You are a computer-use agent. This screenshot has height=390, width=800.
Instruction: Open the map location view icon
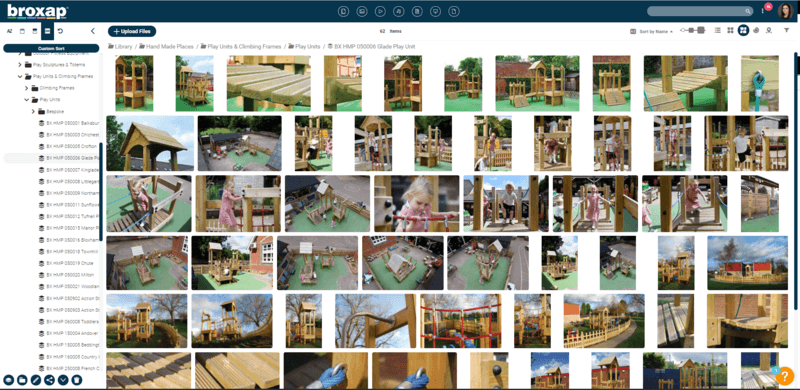tap(769, 31)
